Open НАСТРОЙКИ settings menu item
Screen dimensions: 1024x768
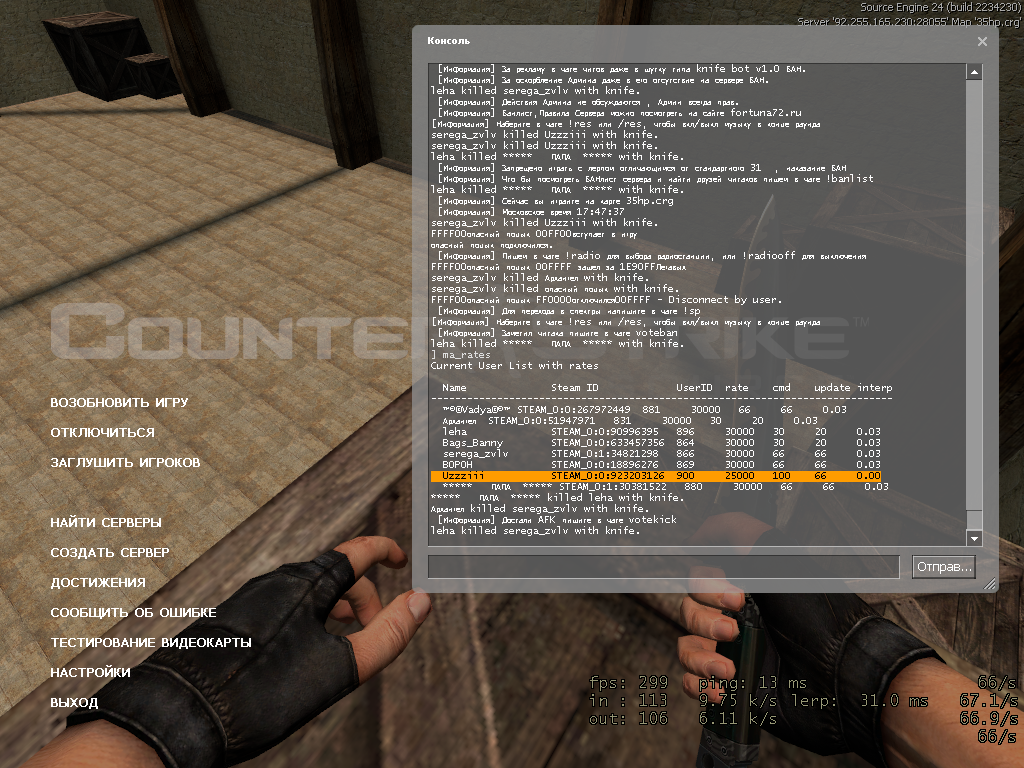point(90,673)
